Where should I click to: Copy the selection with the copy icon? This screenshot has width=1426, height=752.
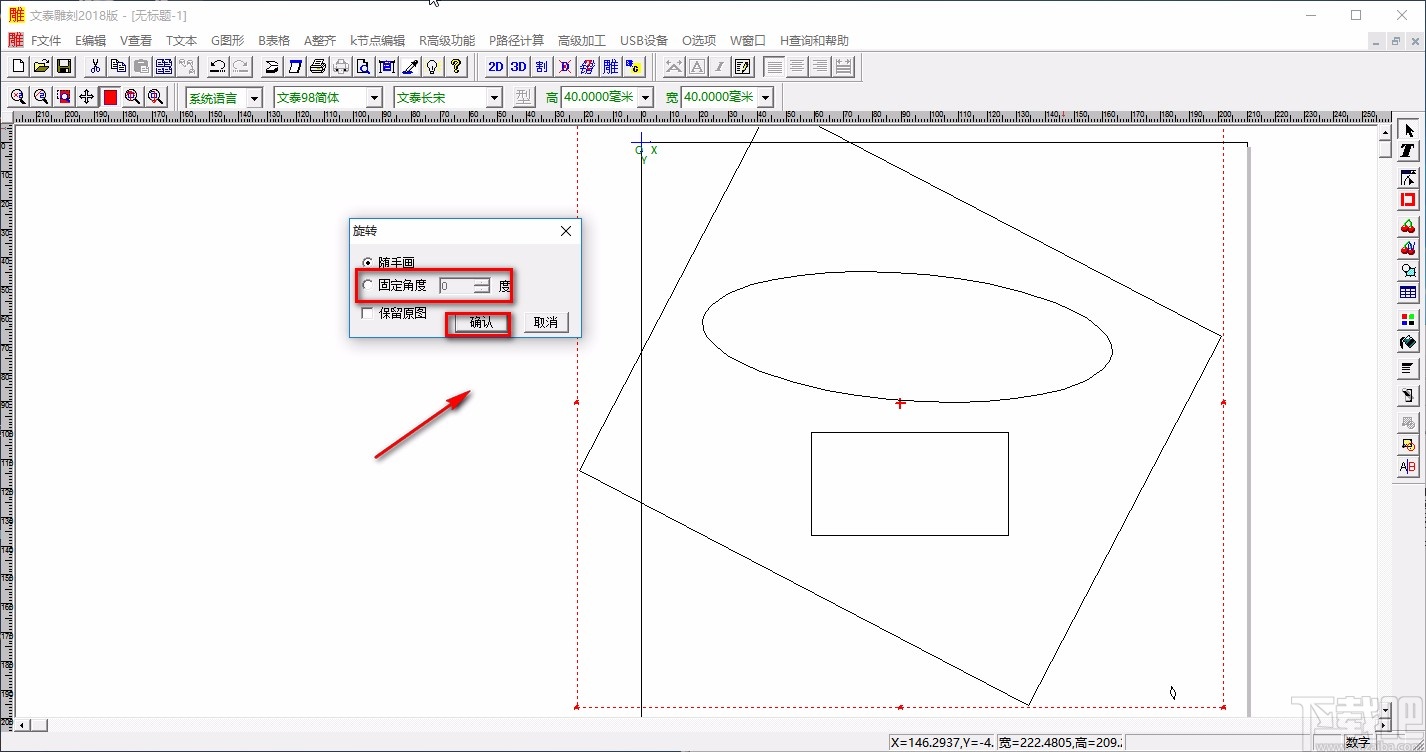(x=118, y=67)
